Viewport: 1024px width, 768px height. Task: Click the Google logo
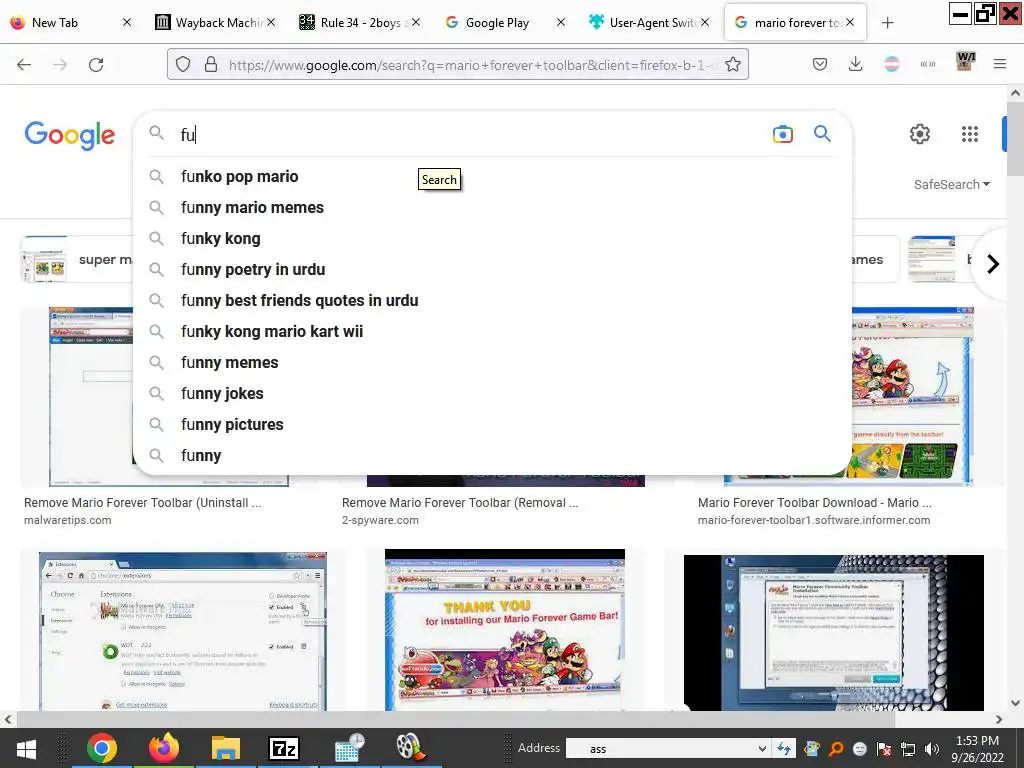tap(70, 135)
